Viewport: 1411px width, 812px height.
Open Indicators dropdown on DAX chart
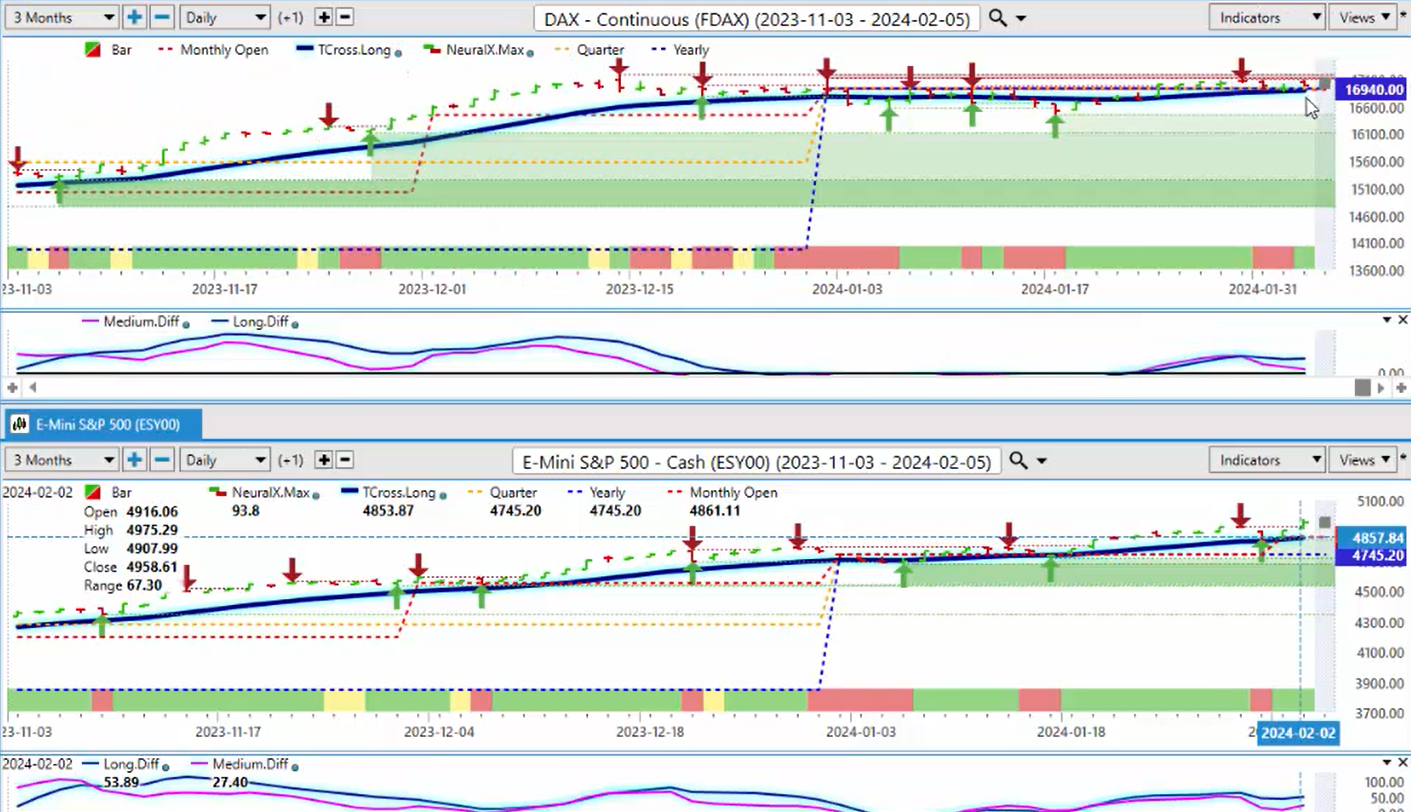(x=1267, y=17)
